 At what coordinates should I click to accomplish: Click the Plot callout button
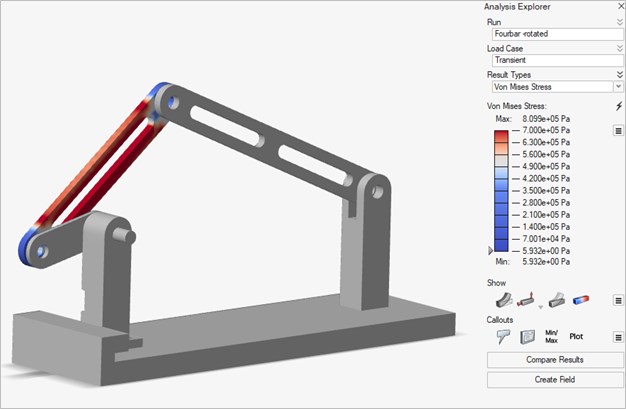(x=576, y=337)
